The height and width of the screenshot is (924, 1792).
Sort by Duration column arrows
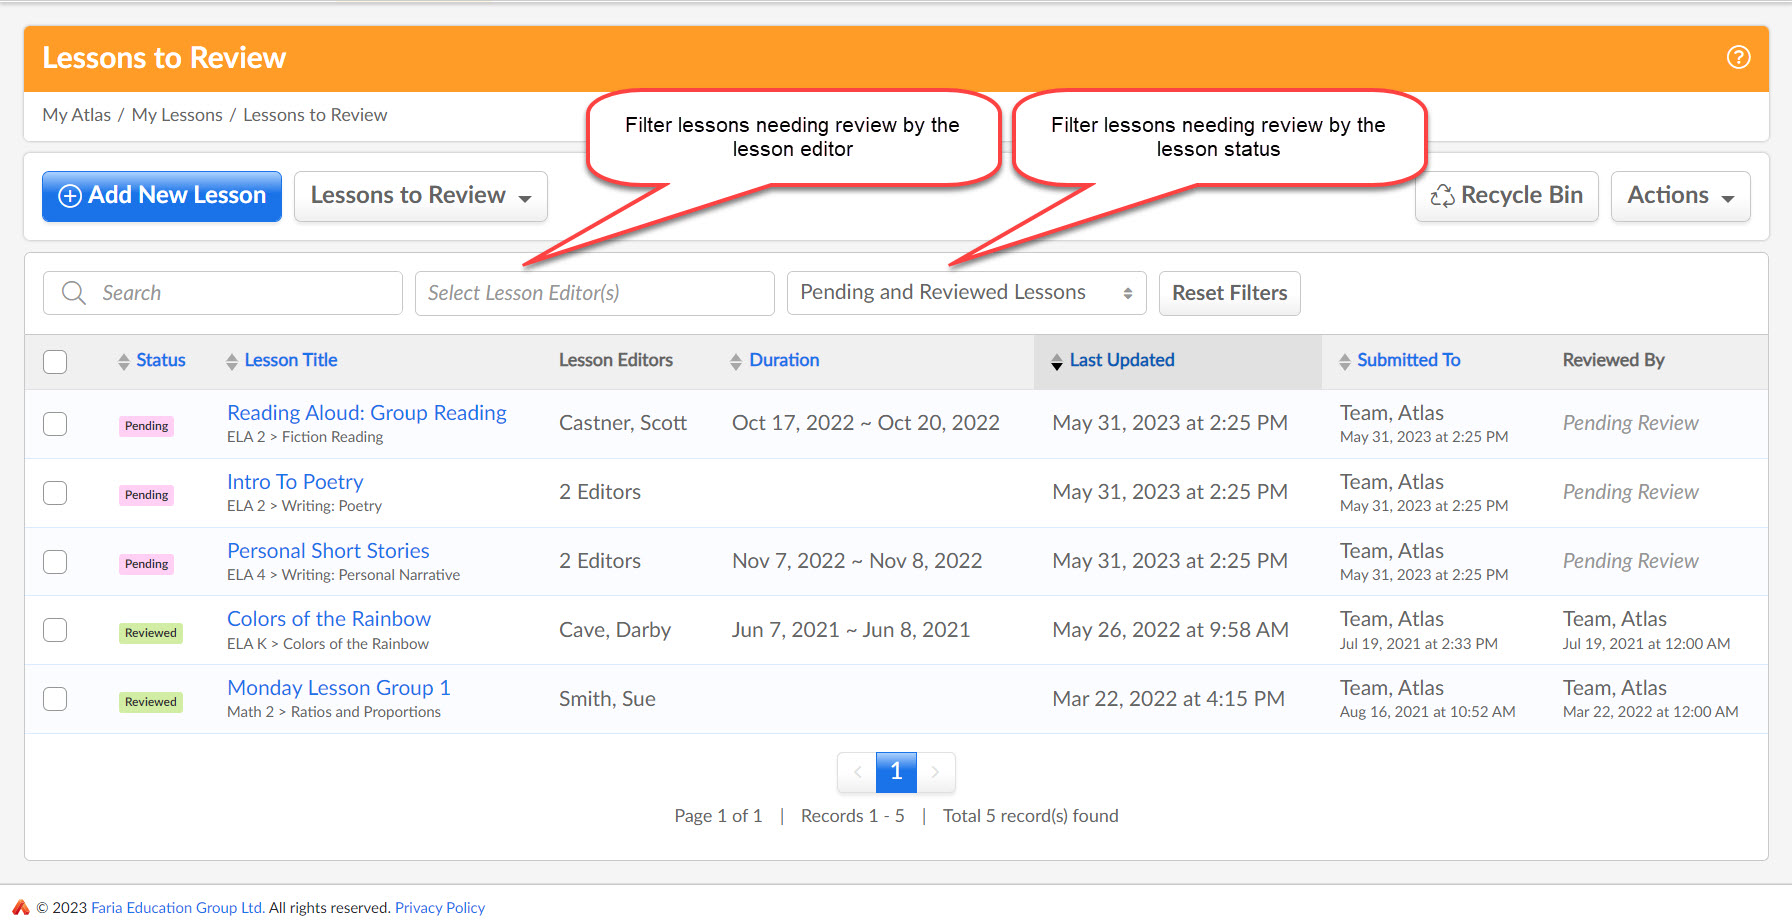tap(736, 361)
